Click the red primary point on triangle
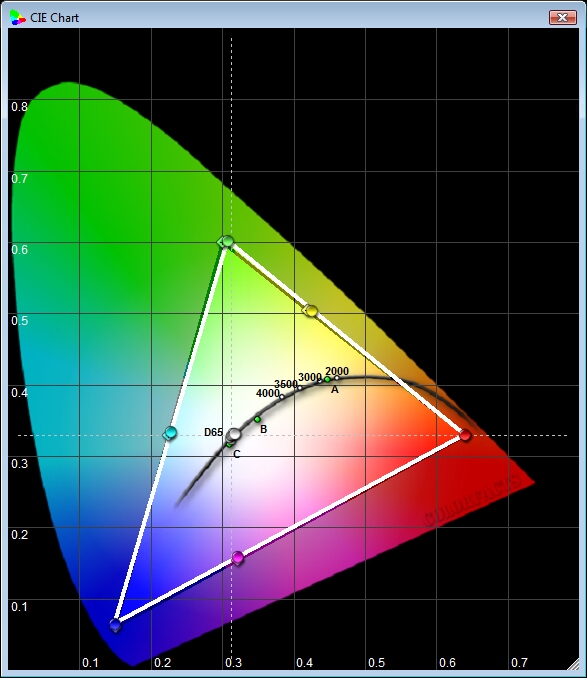 click(465, 435)
